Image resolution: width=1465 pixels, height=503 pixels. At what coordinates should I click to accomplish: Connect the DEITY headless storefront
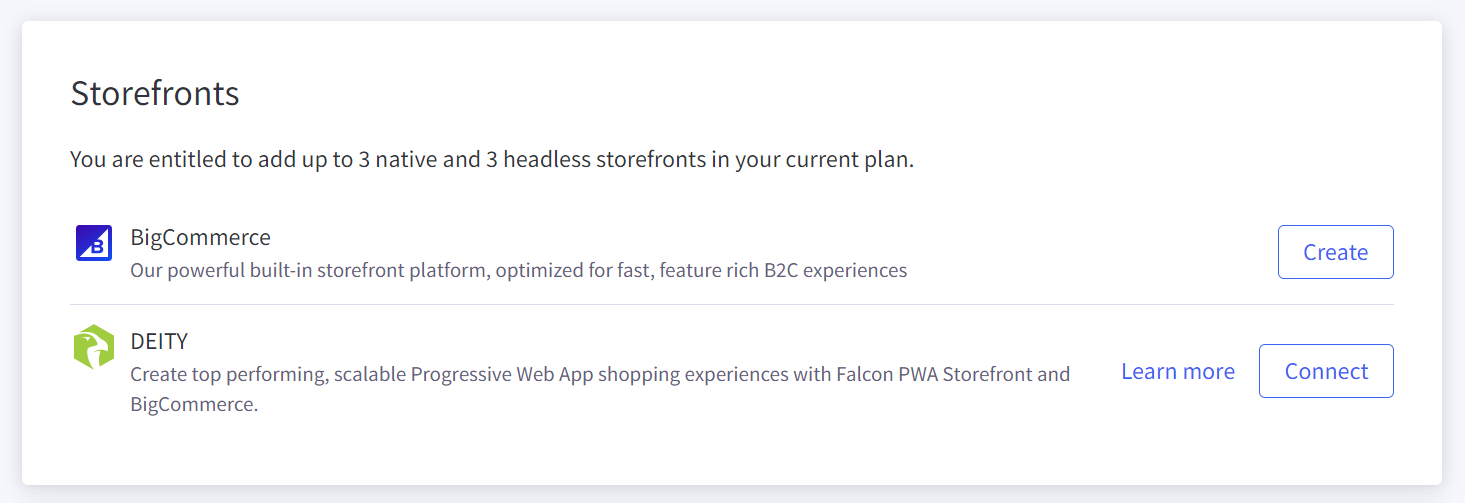pyautogui.click(x=1326, y=371)
